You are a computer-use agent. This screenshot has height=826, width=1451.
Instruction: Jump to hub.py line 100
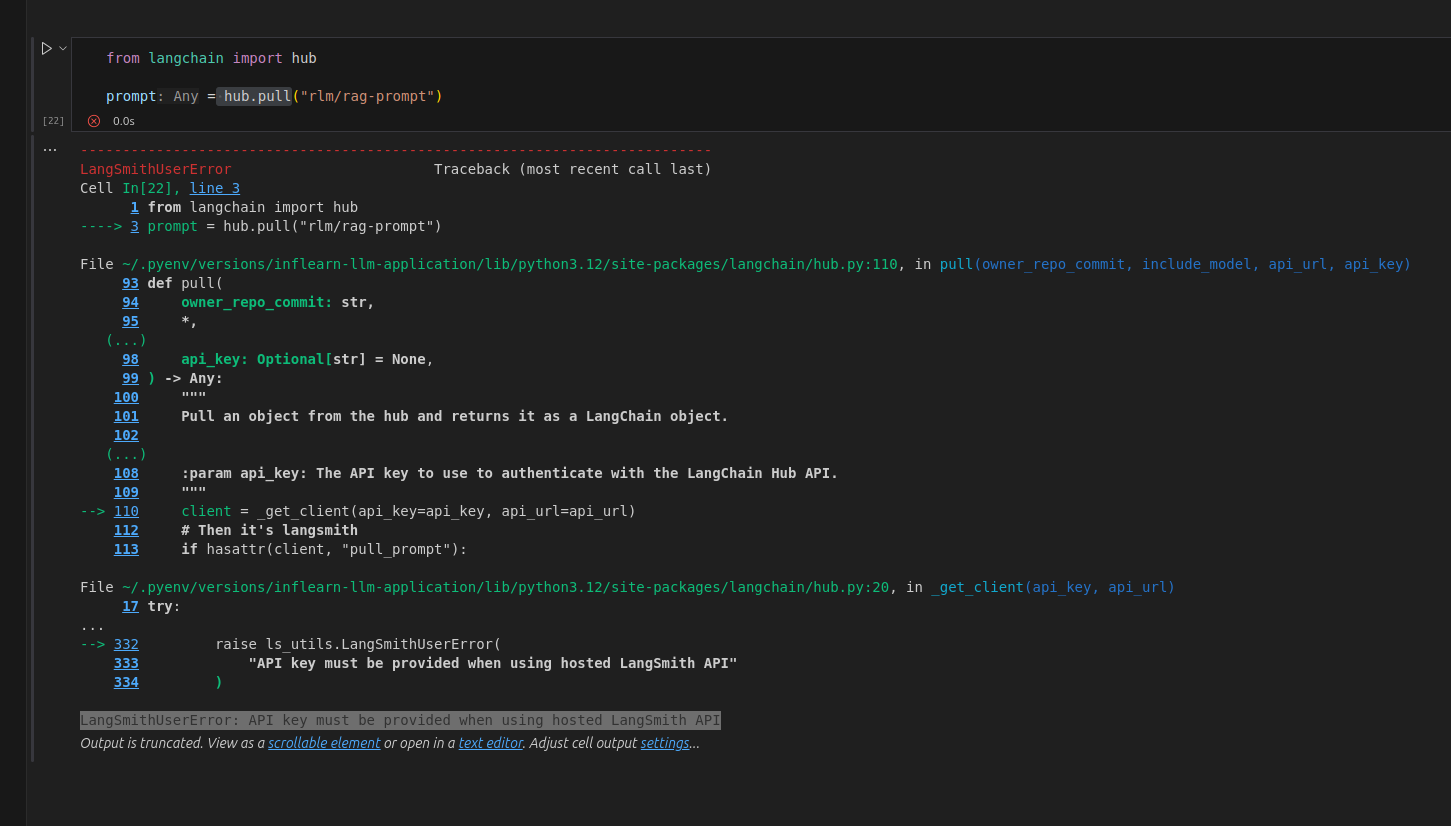[127, 397]
